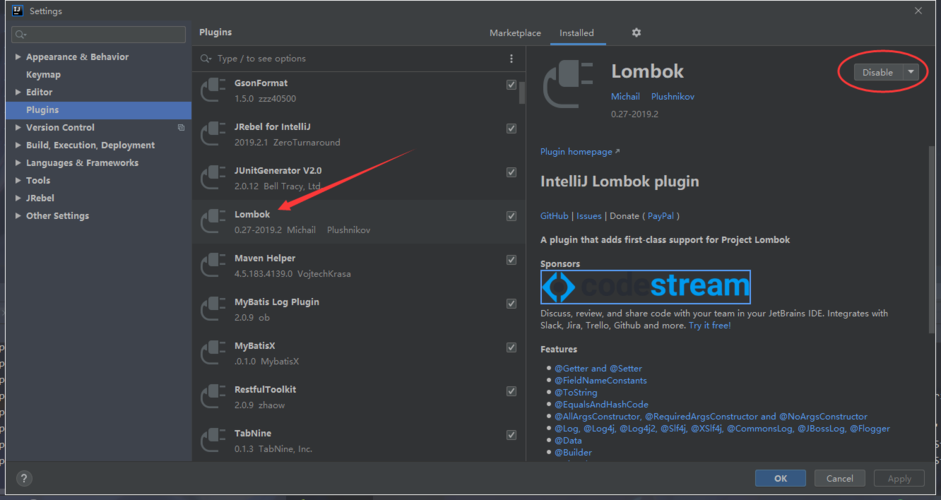Uncheck the Lombok plugin checkbox

511,216
